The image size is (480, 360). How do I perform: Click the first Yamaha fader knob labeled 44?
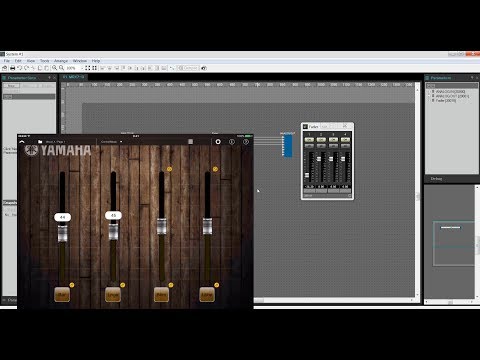(x=63, y=233)
